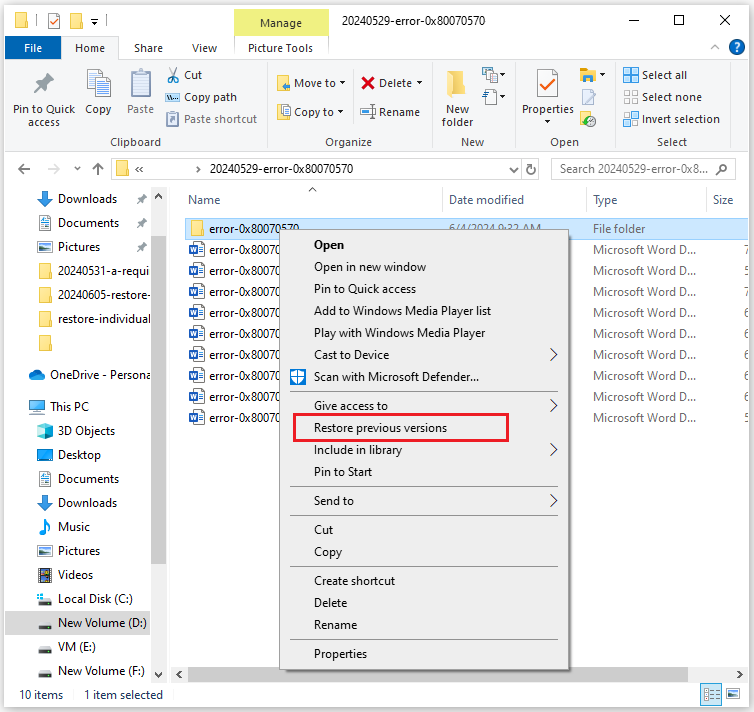Switch to large icons view in status bar
Viewport: 754px width, 712px height.
point(733,694)
